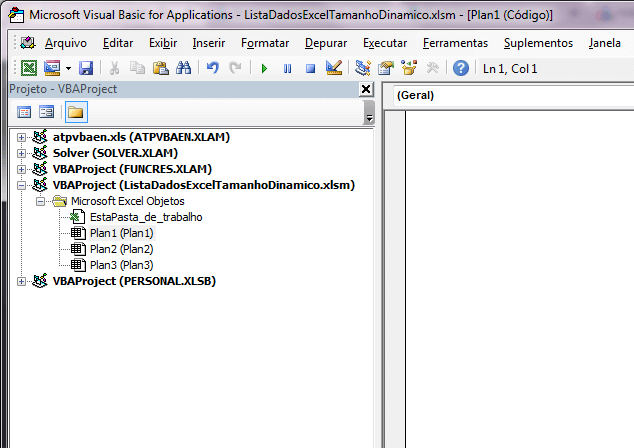Open the Arquivo menu
The height and width of the screenshot is (448, 634).
pyautogui.click(x=66, y=43)
